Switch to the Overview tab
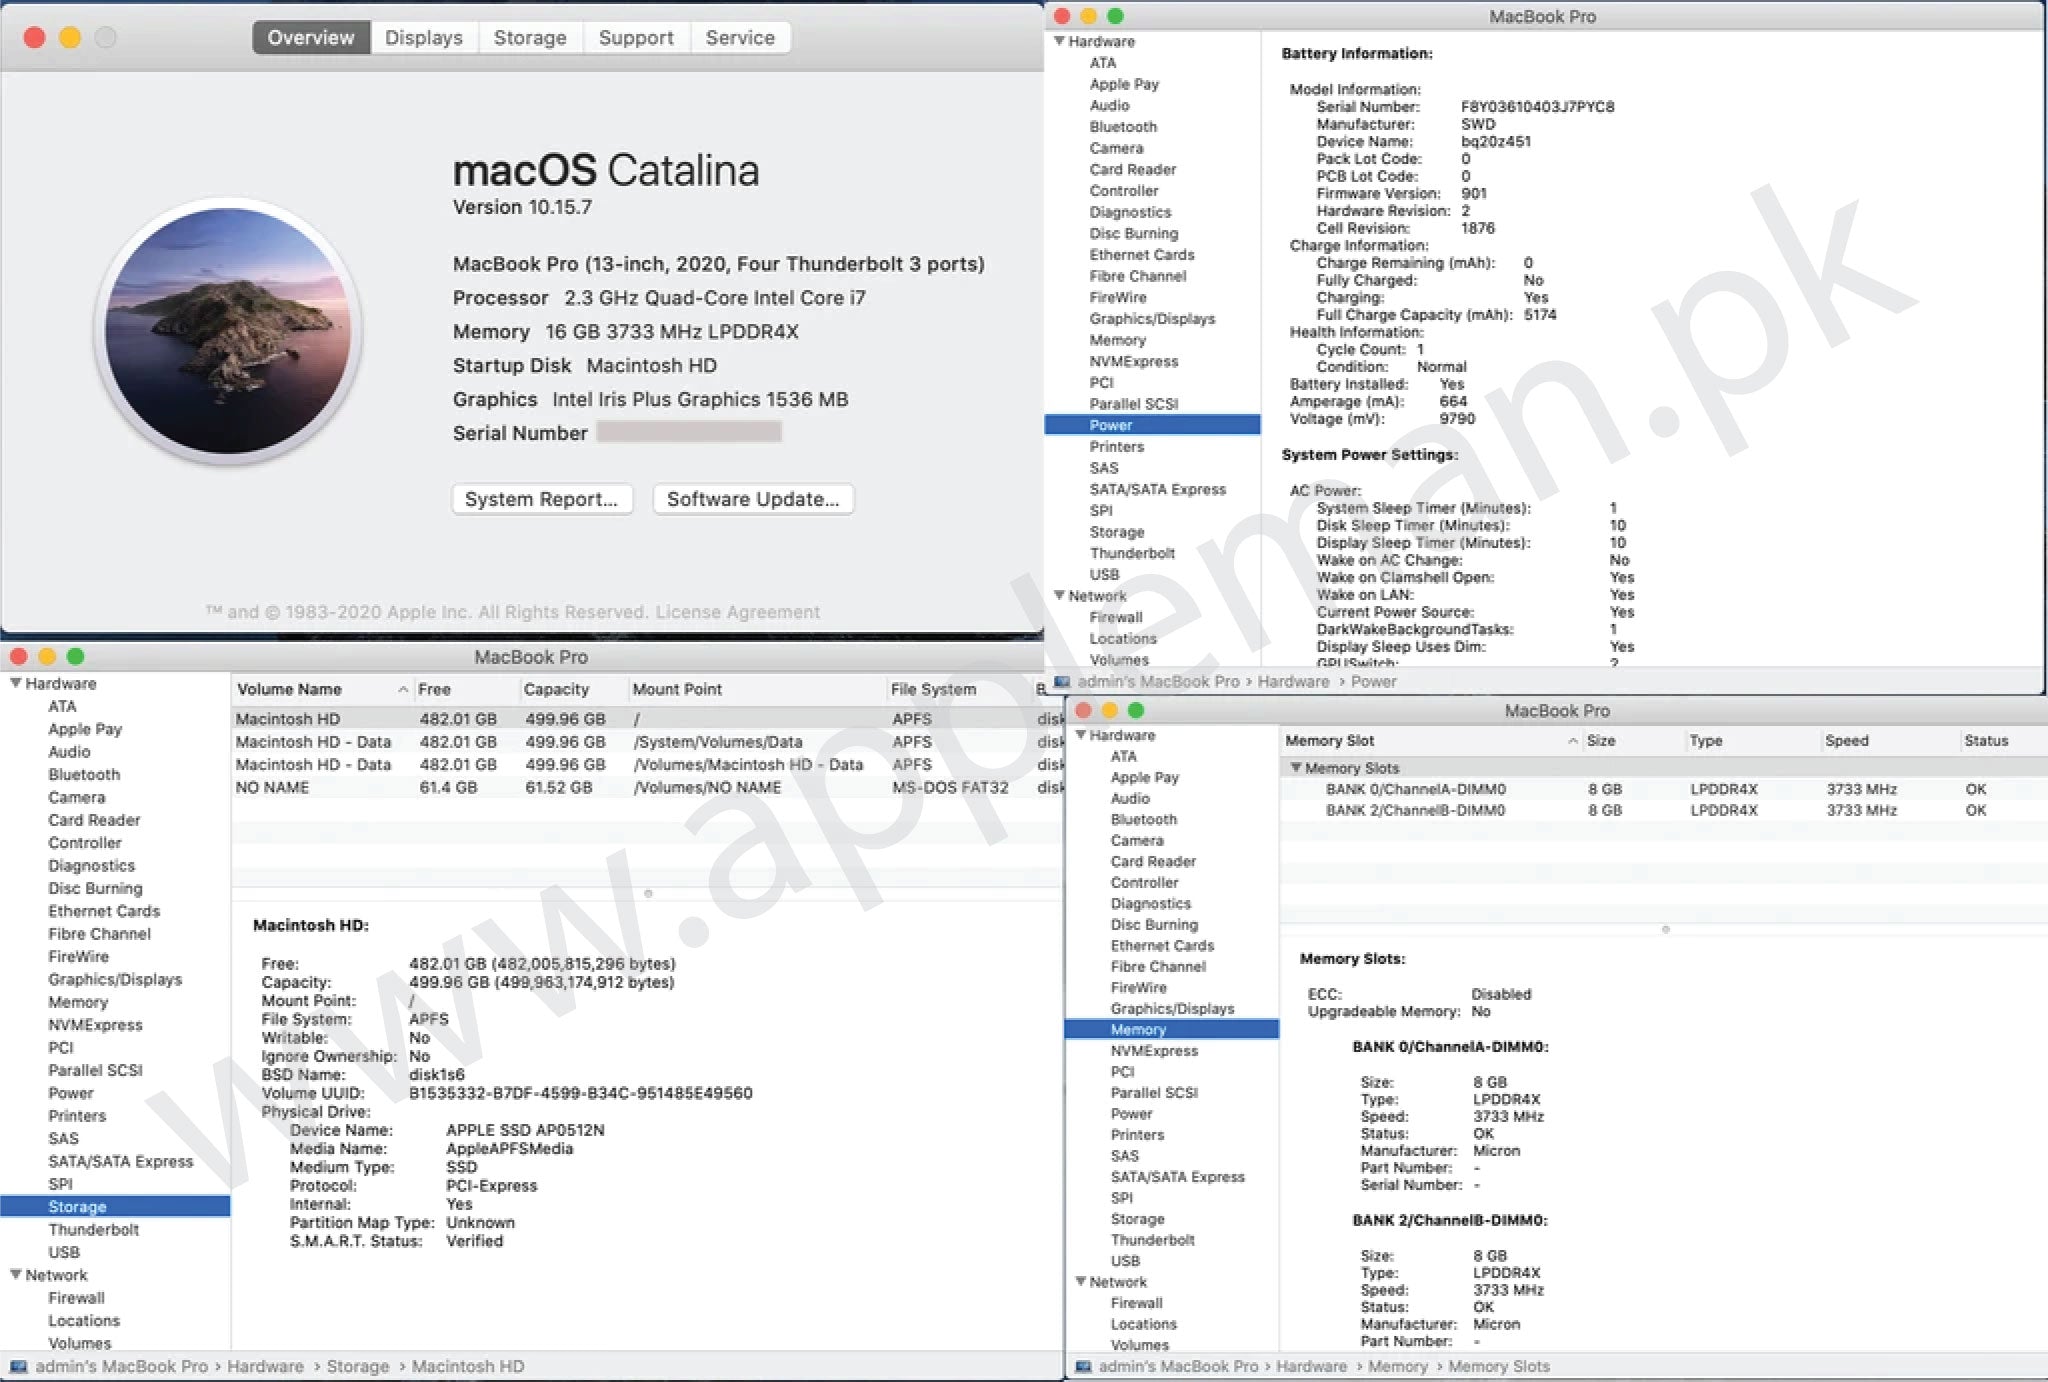 tap(311, 37)
